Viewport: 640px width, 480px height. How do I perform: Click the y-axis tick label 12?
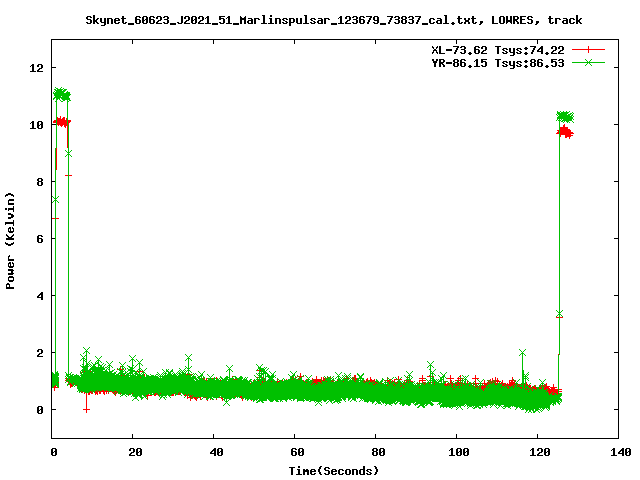(x=36, y=68)
